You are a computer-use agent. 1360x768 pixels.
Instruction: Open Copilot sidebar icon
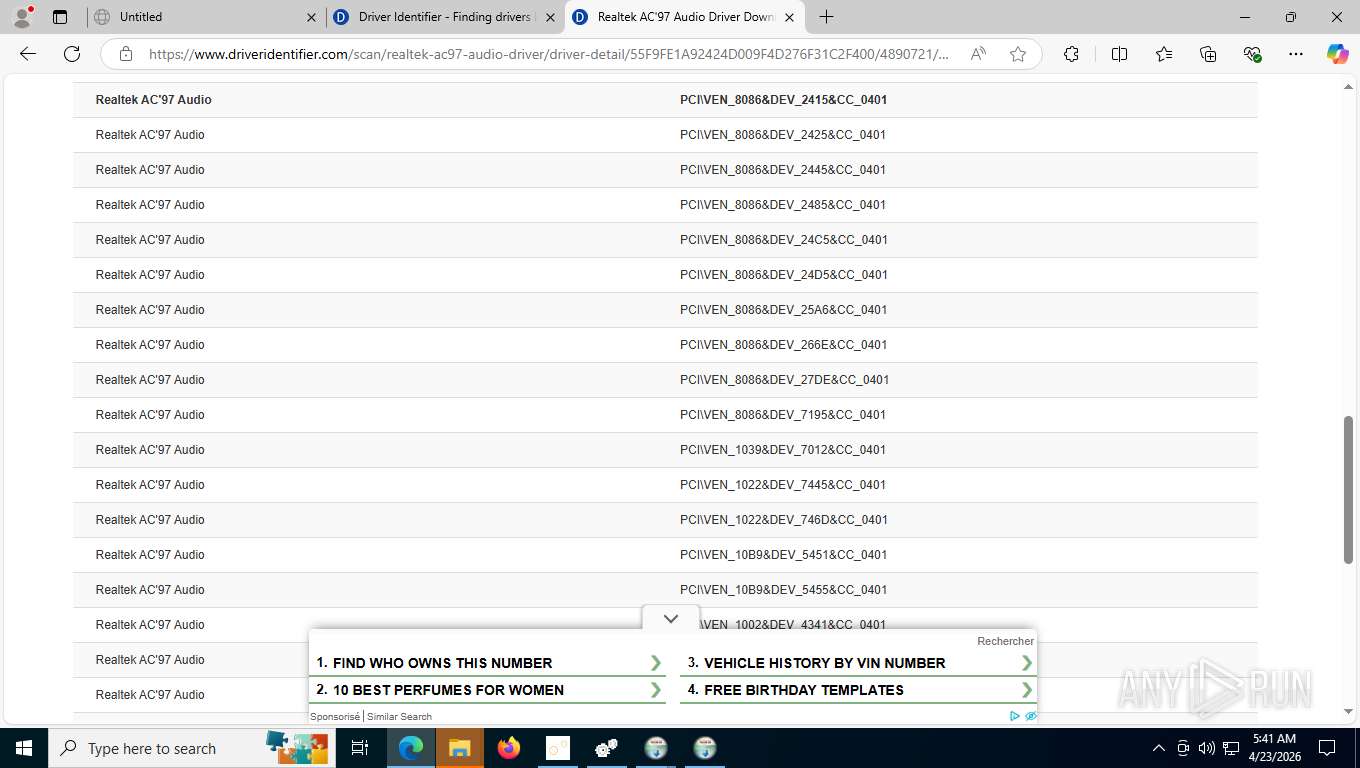coord(1338,54)
